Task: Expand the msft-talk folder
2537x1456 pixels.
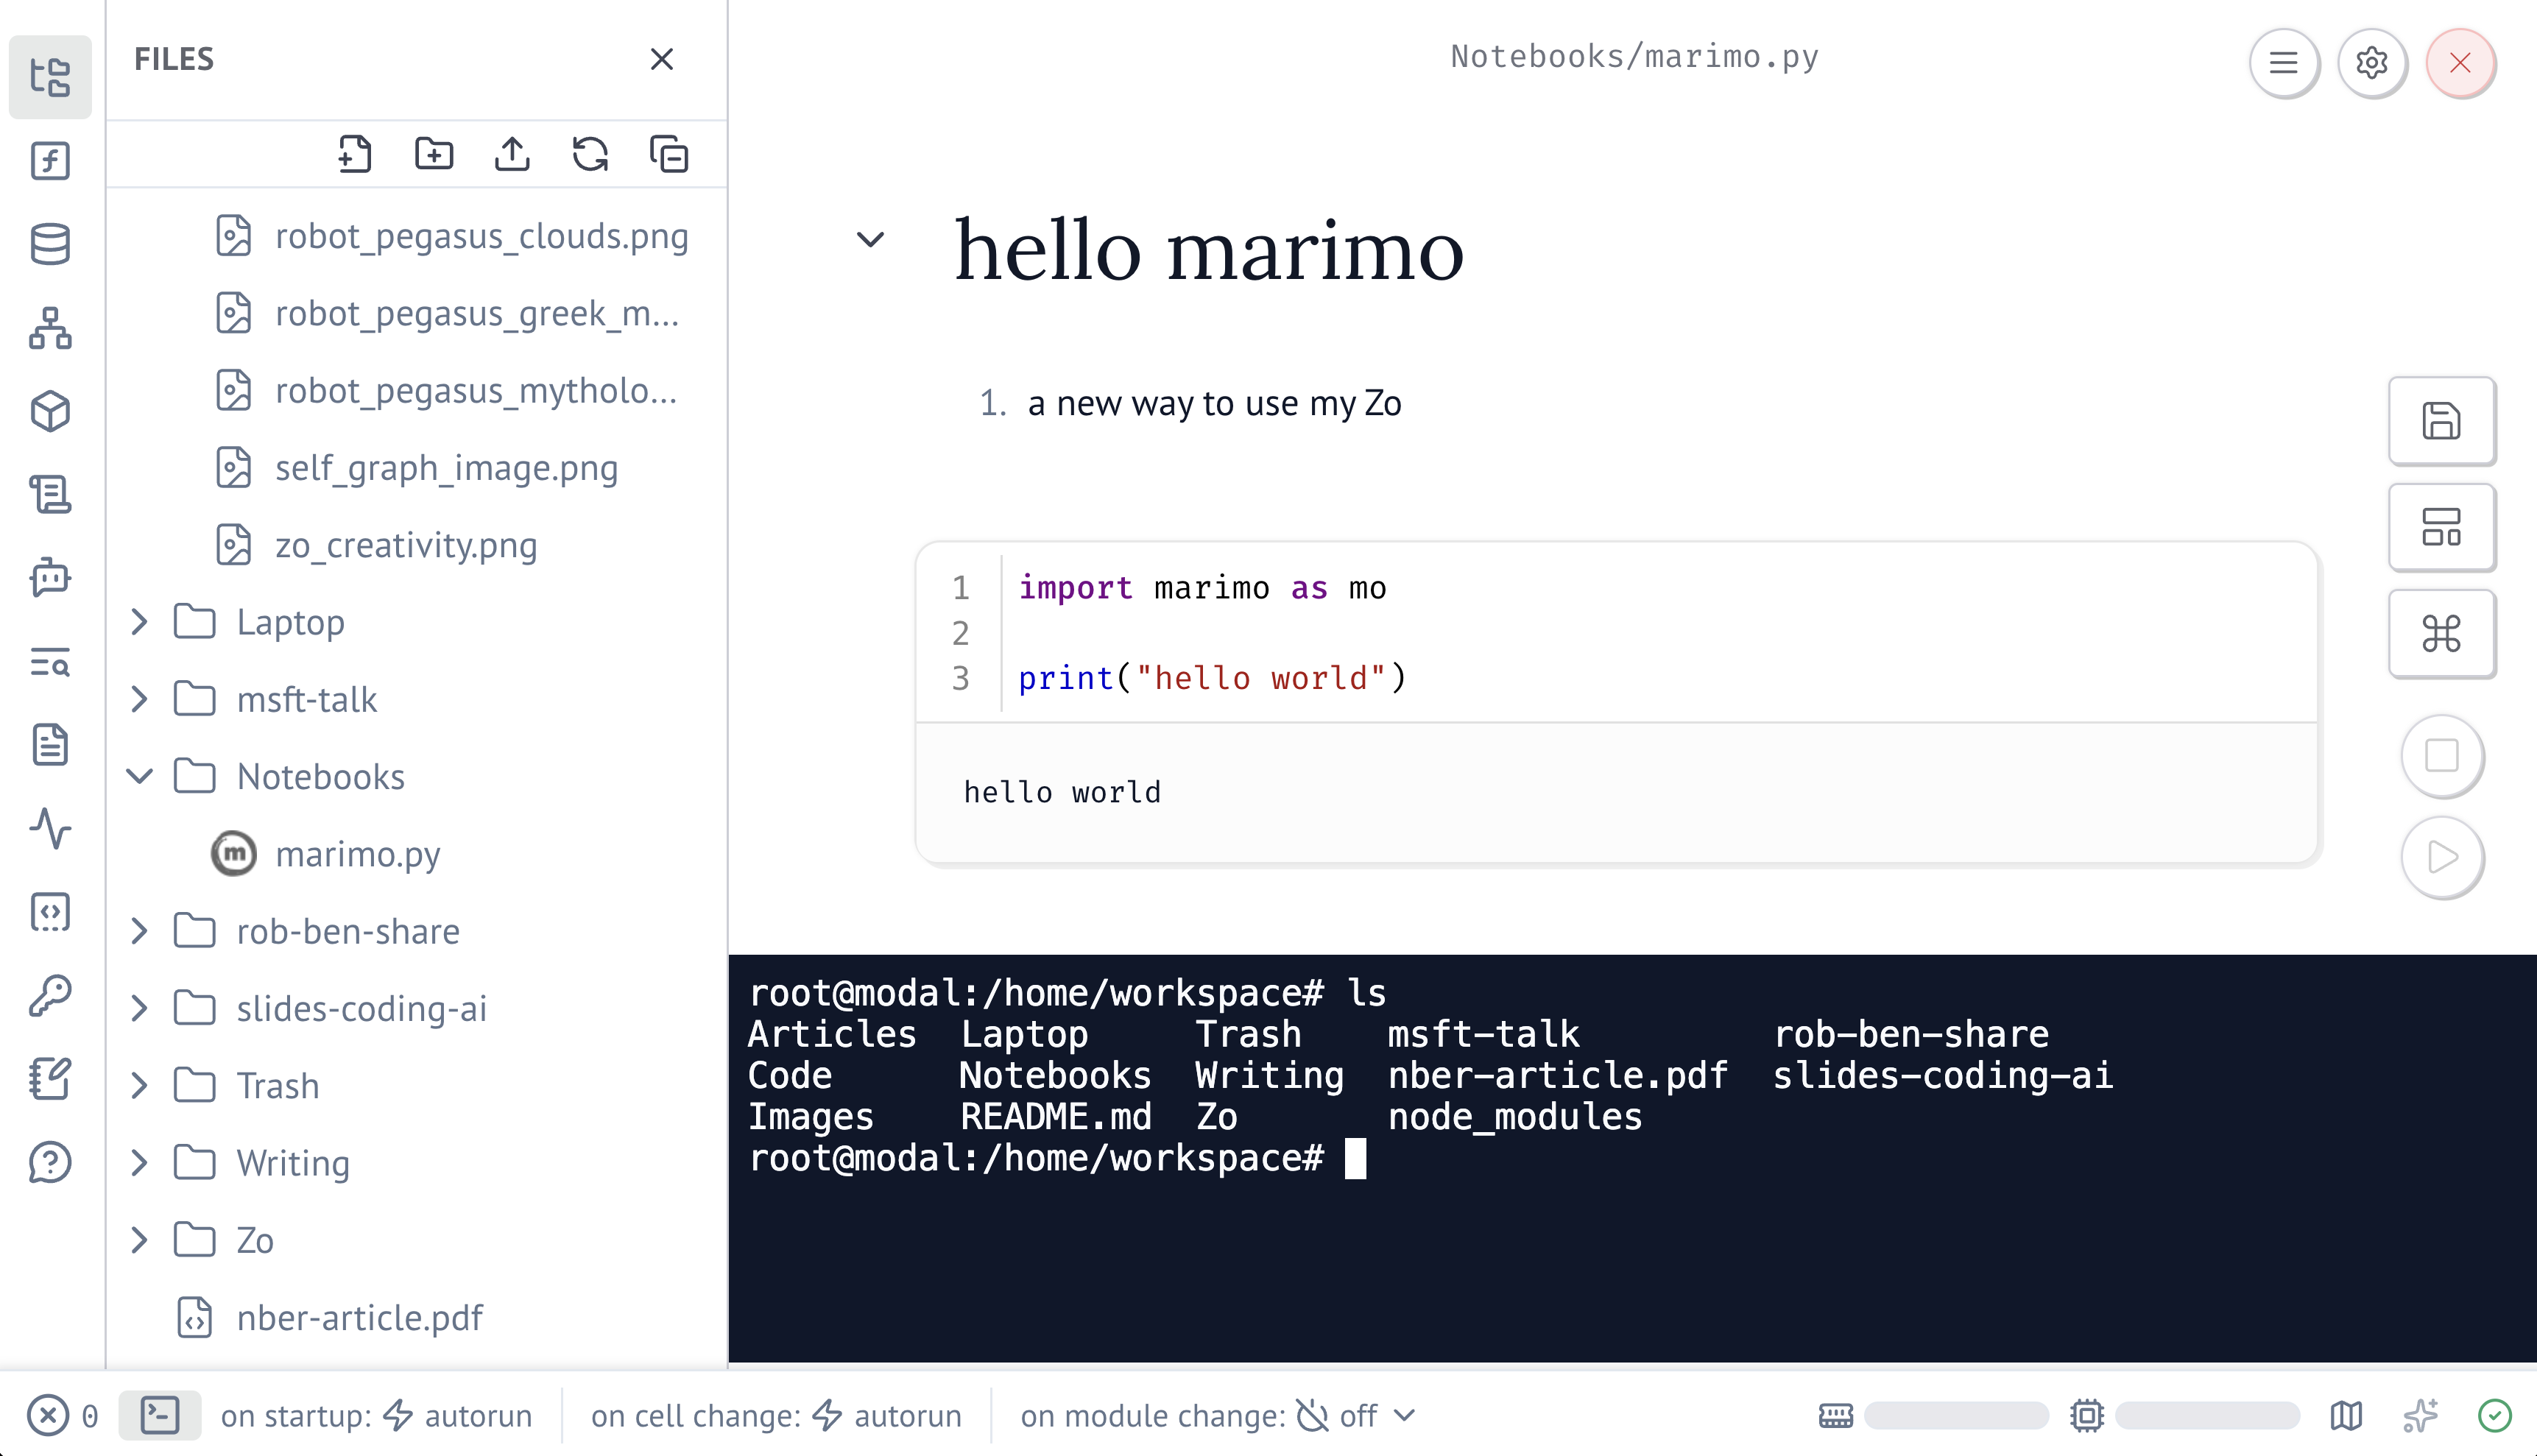Action: pos(140,699)
